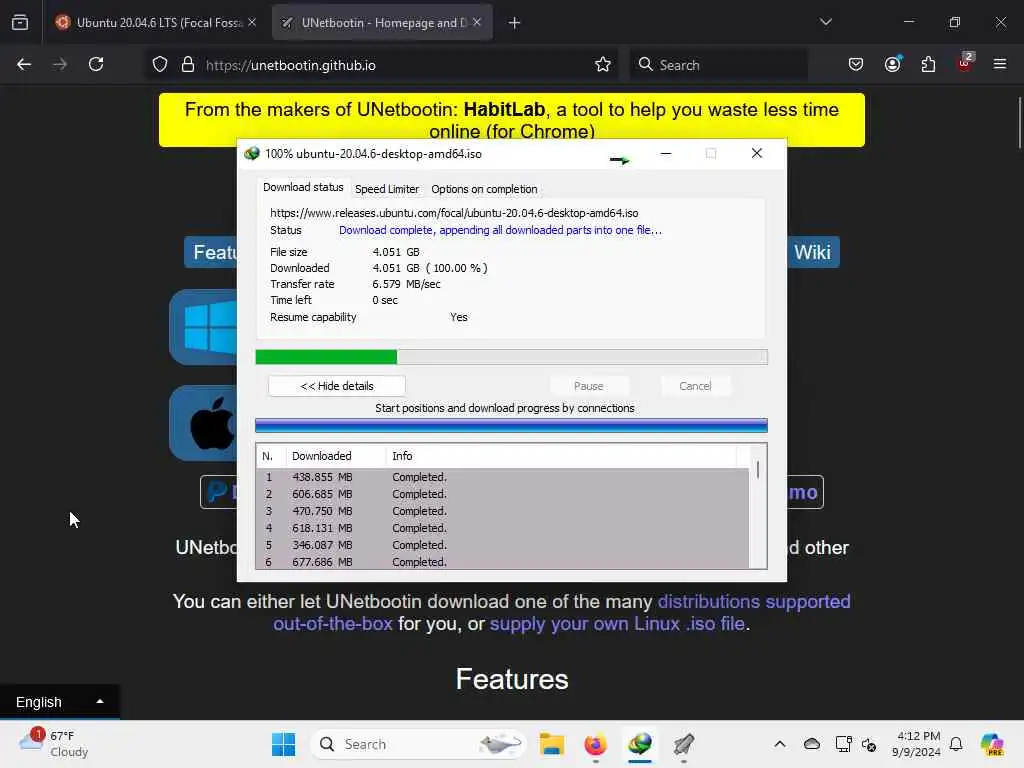Screen dimensions: 1024x768
Task: Open the Firefox tab overview icon
Action: point(20,22)
